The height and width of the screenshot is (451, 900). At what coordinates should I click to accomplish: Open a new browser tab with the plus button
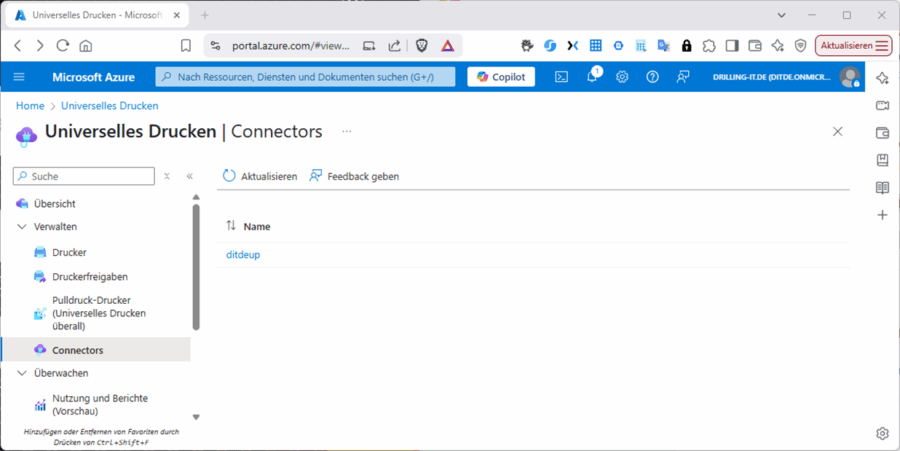(x=205, y=15)
